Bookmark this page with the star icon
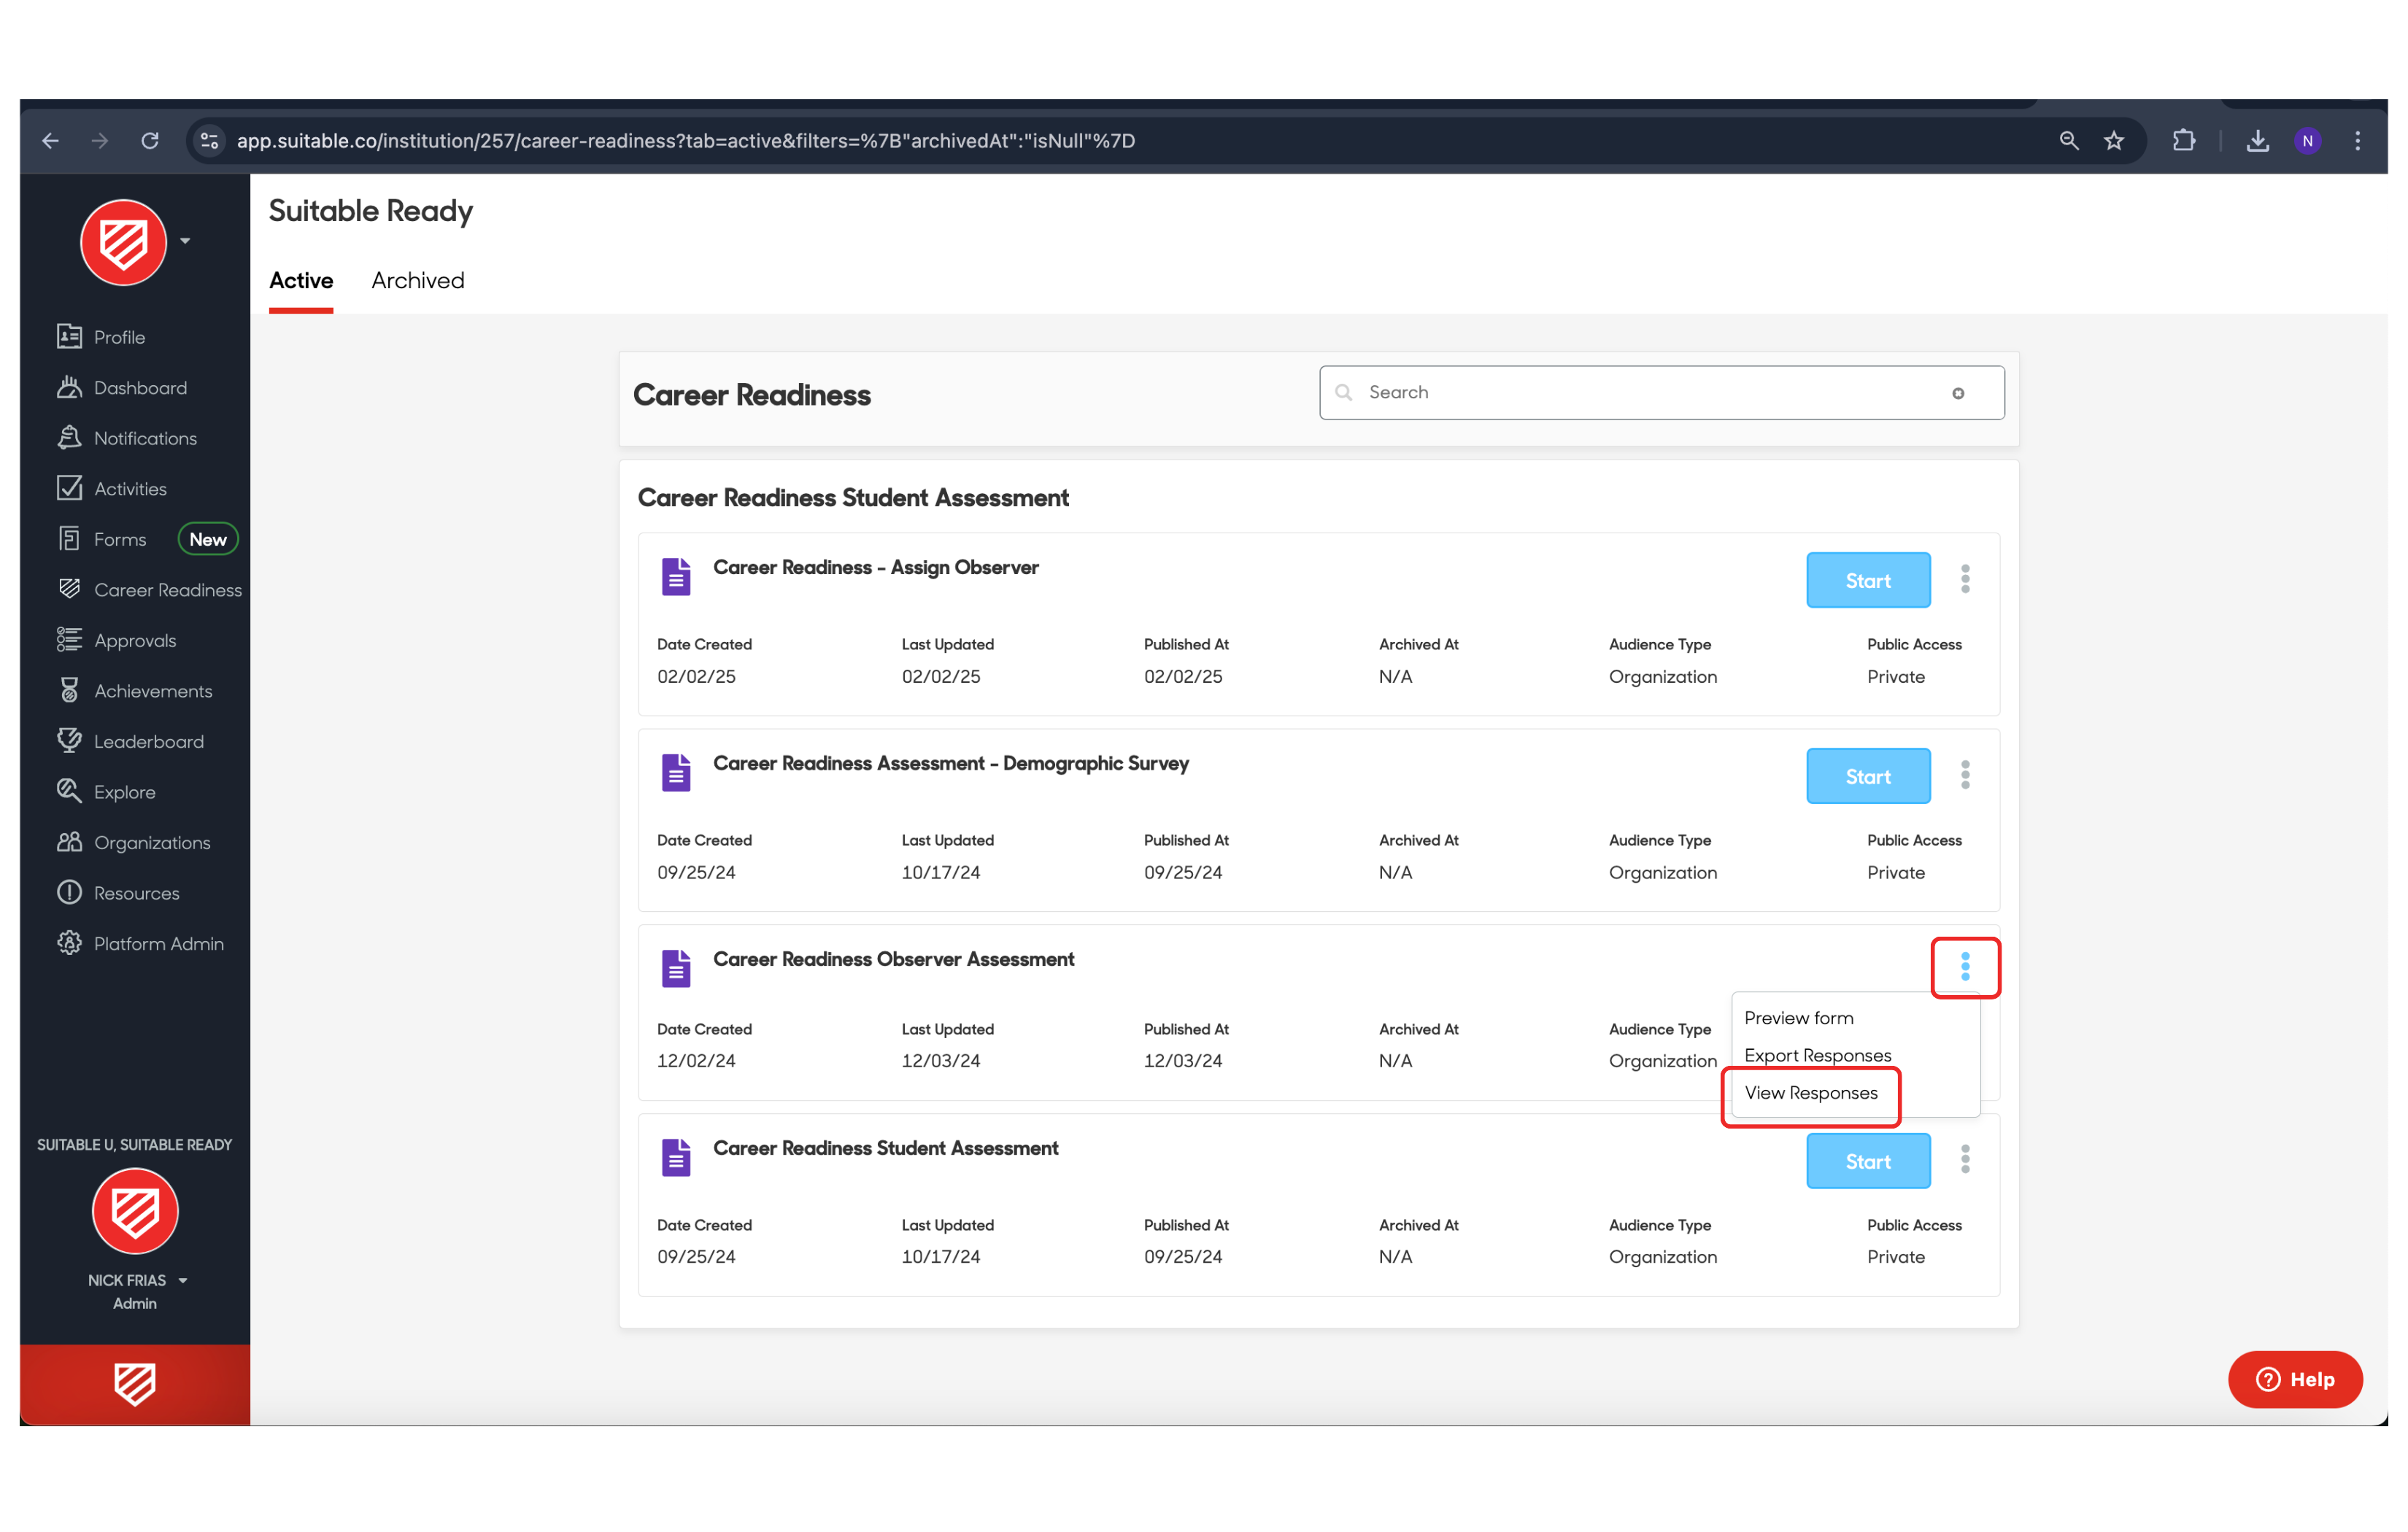This screenshot has width=2408, height=1532. coord(2114,141)
